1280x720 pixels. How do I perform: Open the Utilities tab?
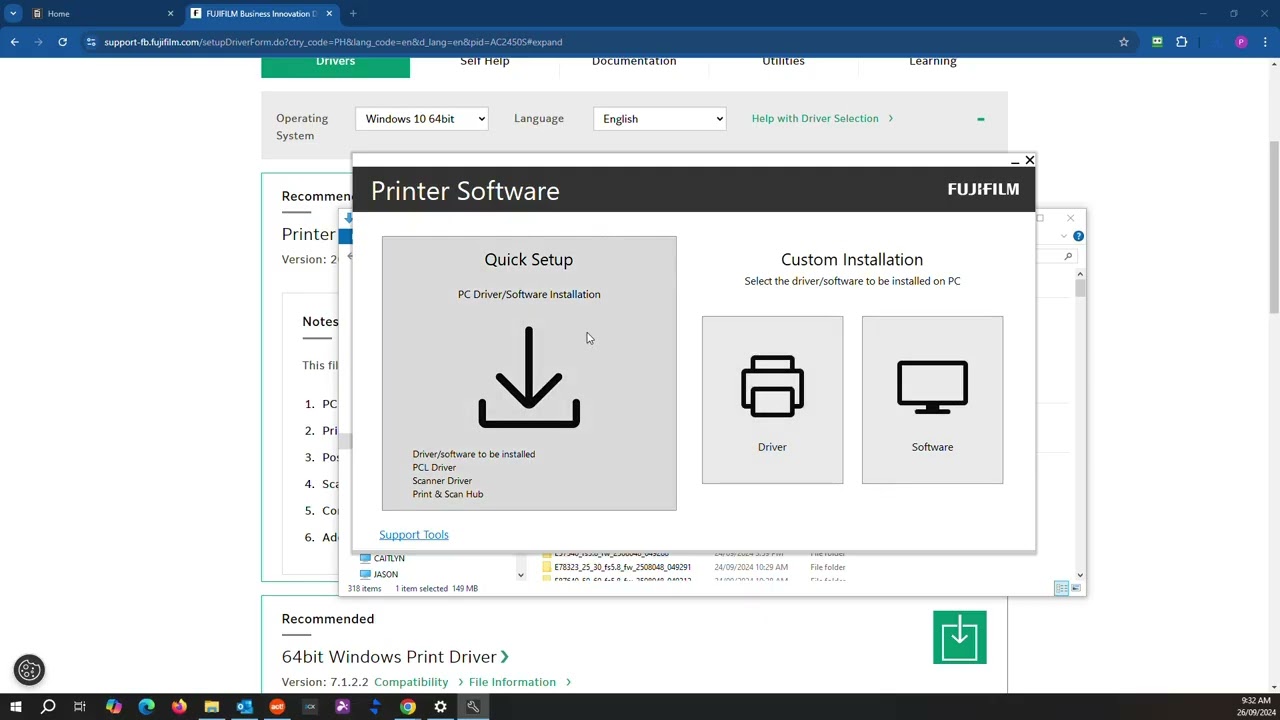coord(783,62)
